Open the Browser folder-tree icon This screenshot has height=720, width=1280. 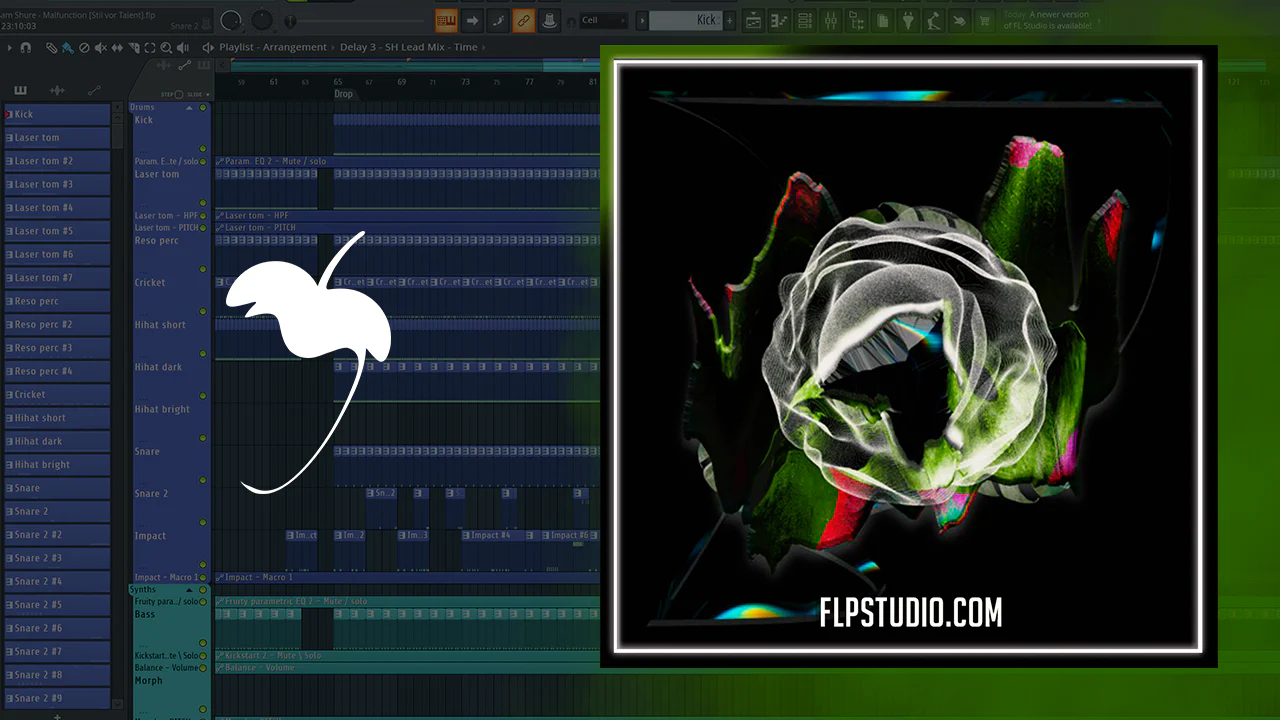(857, 20)
